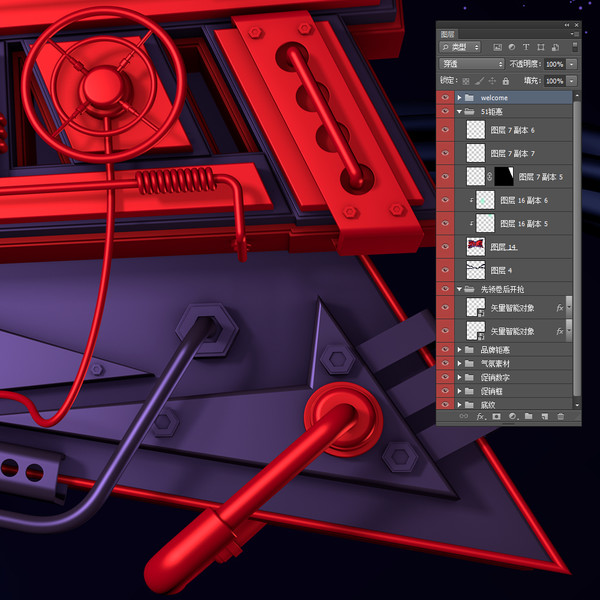The width and height of the screenshot is (600, 600).
Task: Toggle visibility of 图层 7 副本 5
Action: coord(445,176)
